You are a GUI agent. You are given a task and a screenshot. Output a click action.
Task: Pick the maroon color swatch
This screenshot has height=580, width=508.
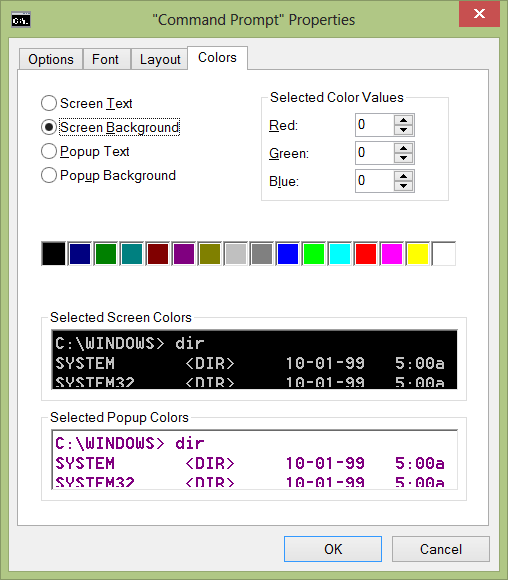tap(158, 254)
